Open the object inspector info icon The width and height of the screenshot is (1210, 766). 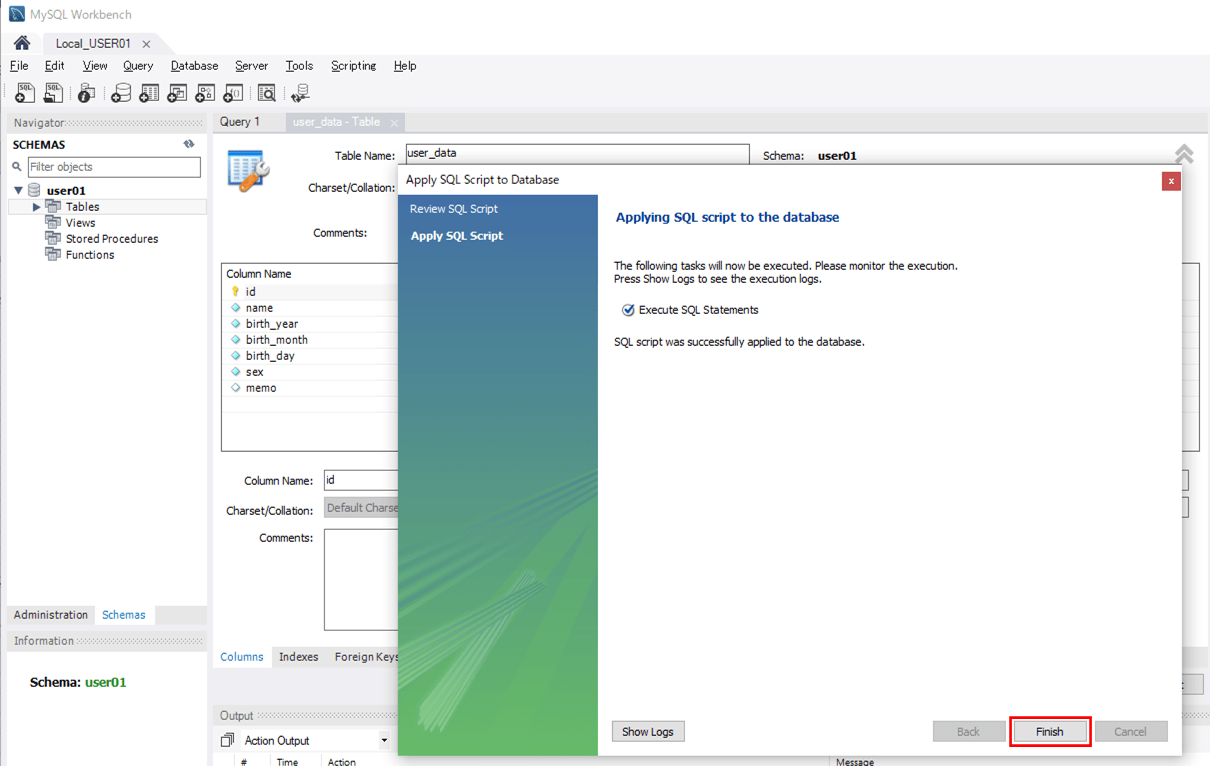pyautogui.click(x=86, y=93)
